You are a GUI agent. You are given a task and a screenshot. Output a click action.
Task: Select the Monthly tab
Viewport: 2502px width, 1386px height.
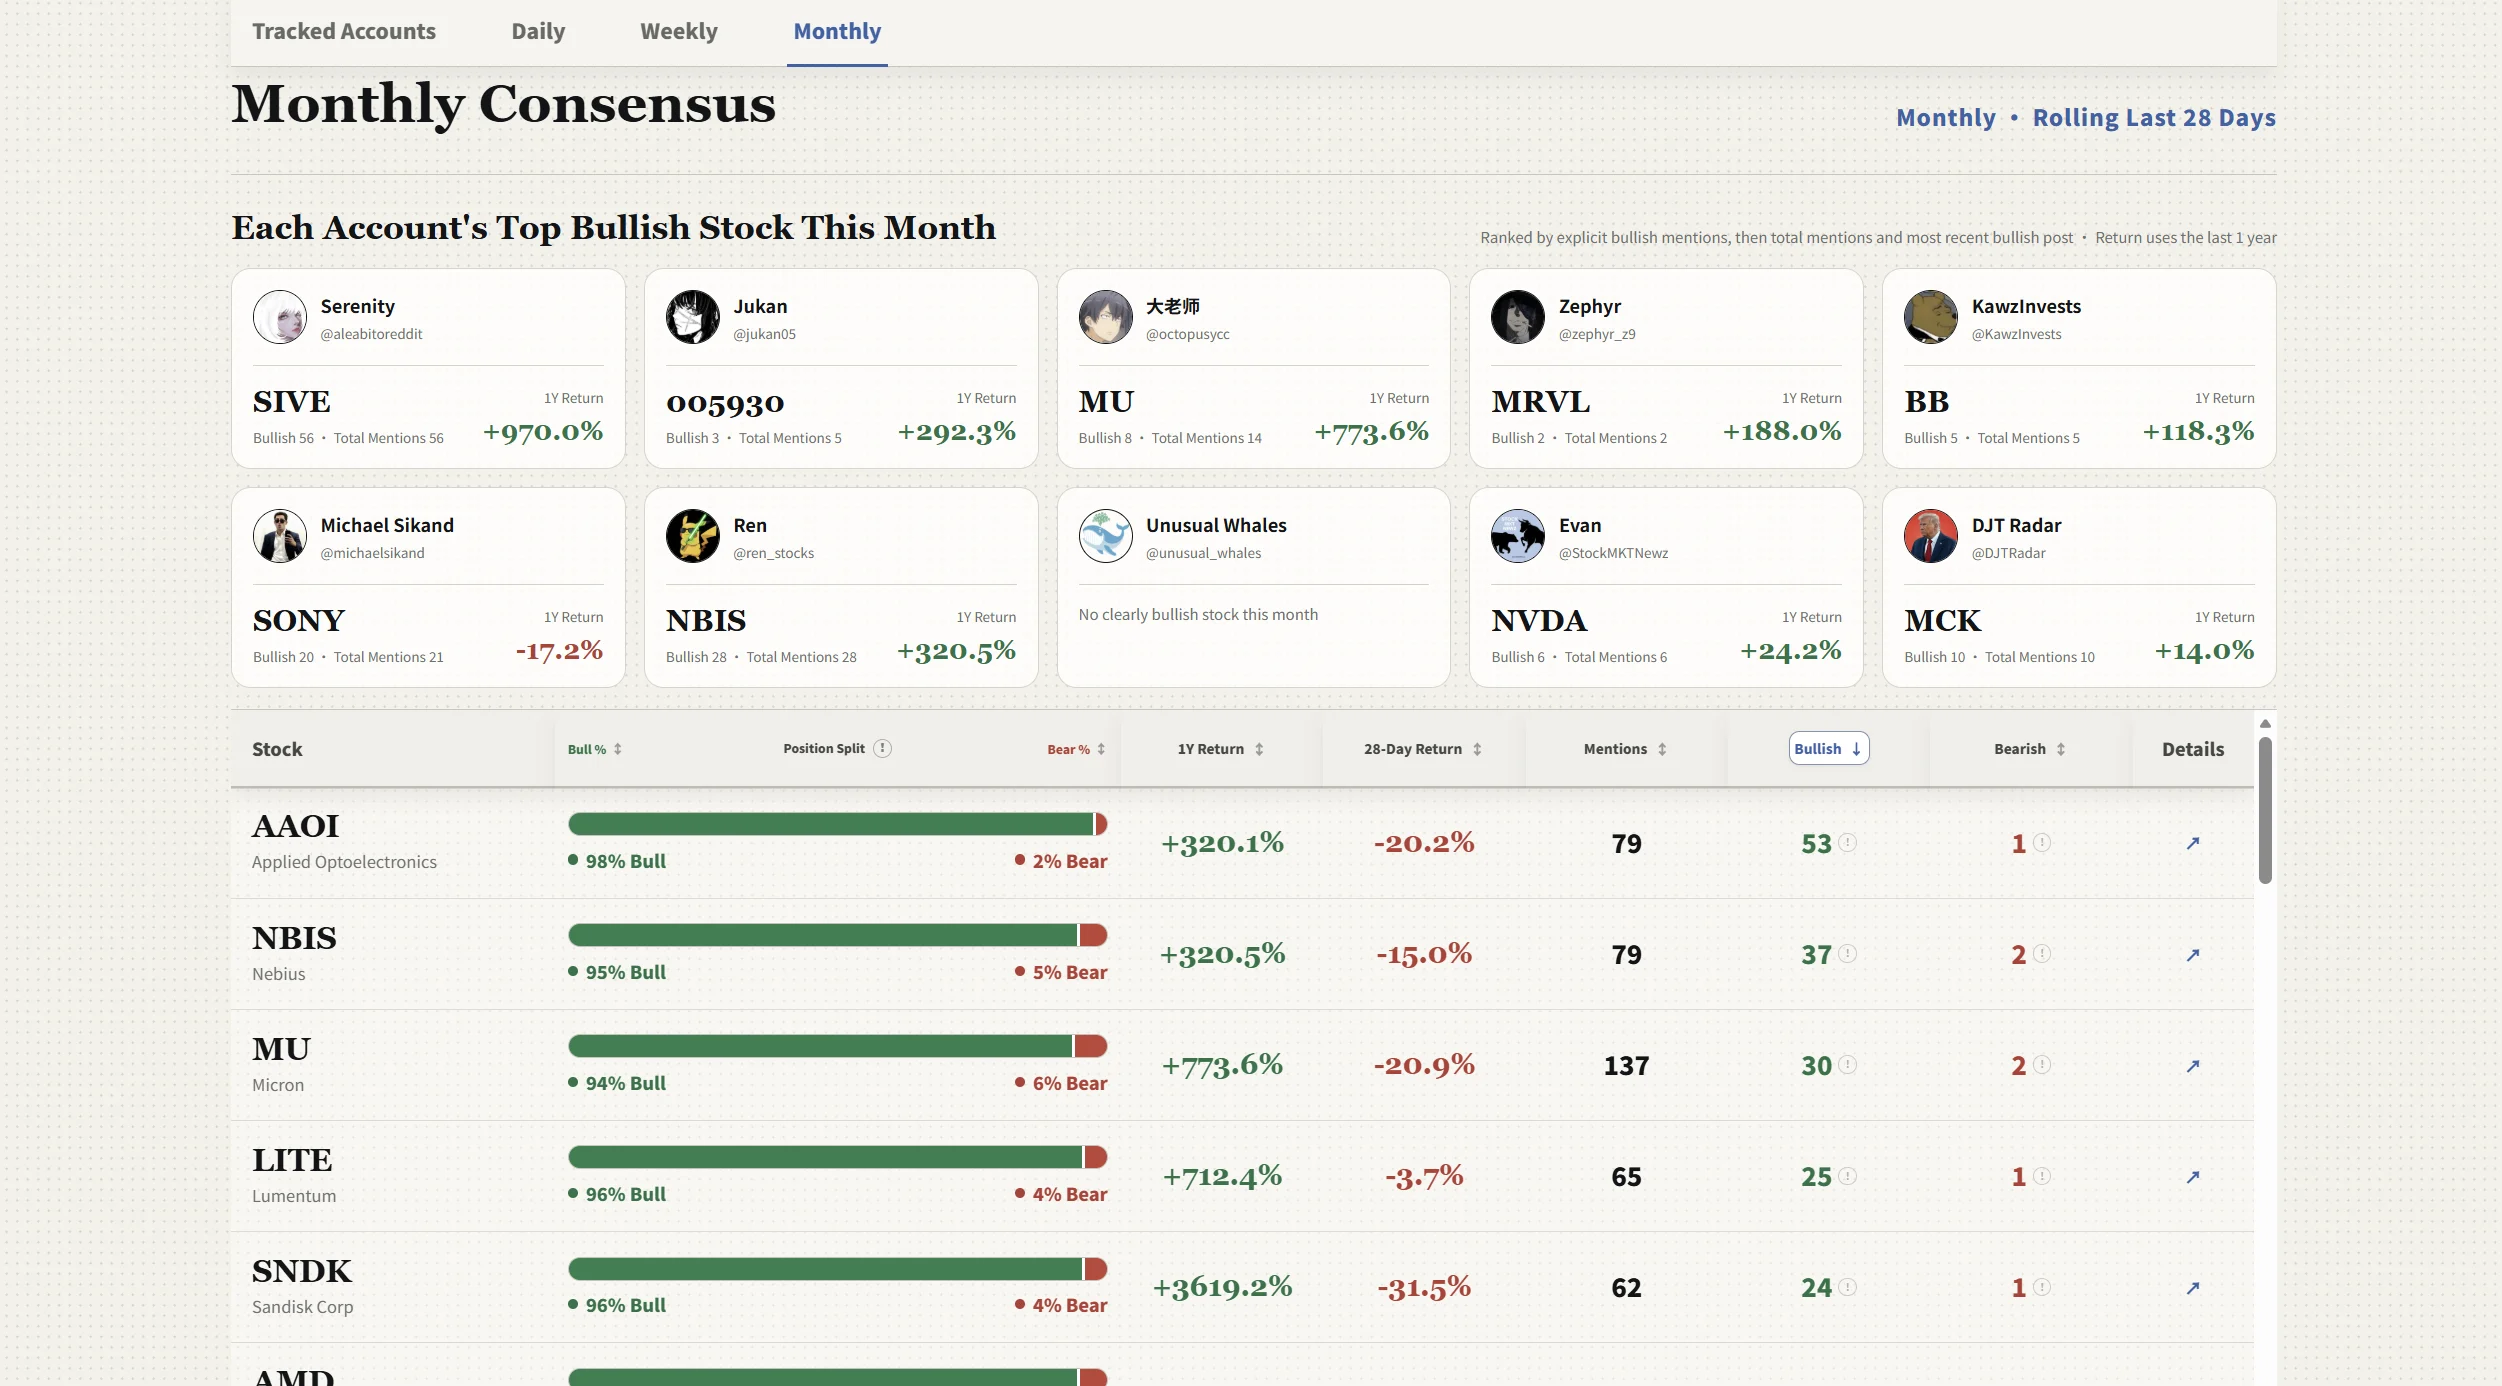[837, 31]
